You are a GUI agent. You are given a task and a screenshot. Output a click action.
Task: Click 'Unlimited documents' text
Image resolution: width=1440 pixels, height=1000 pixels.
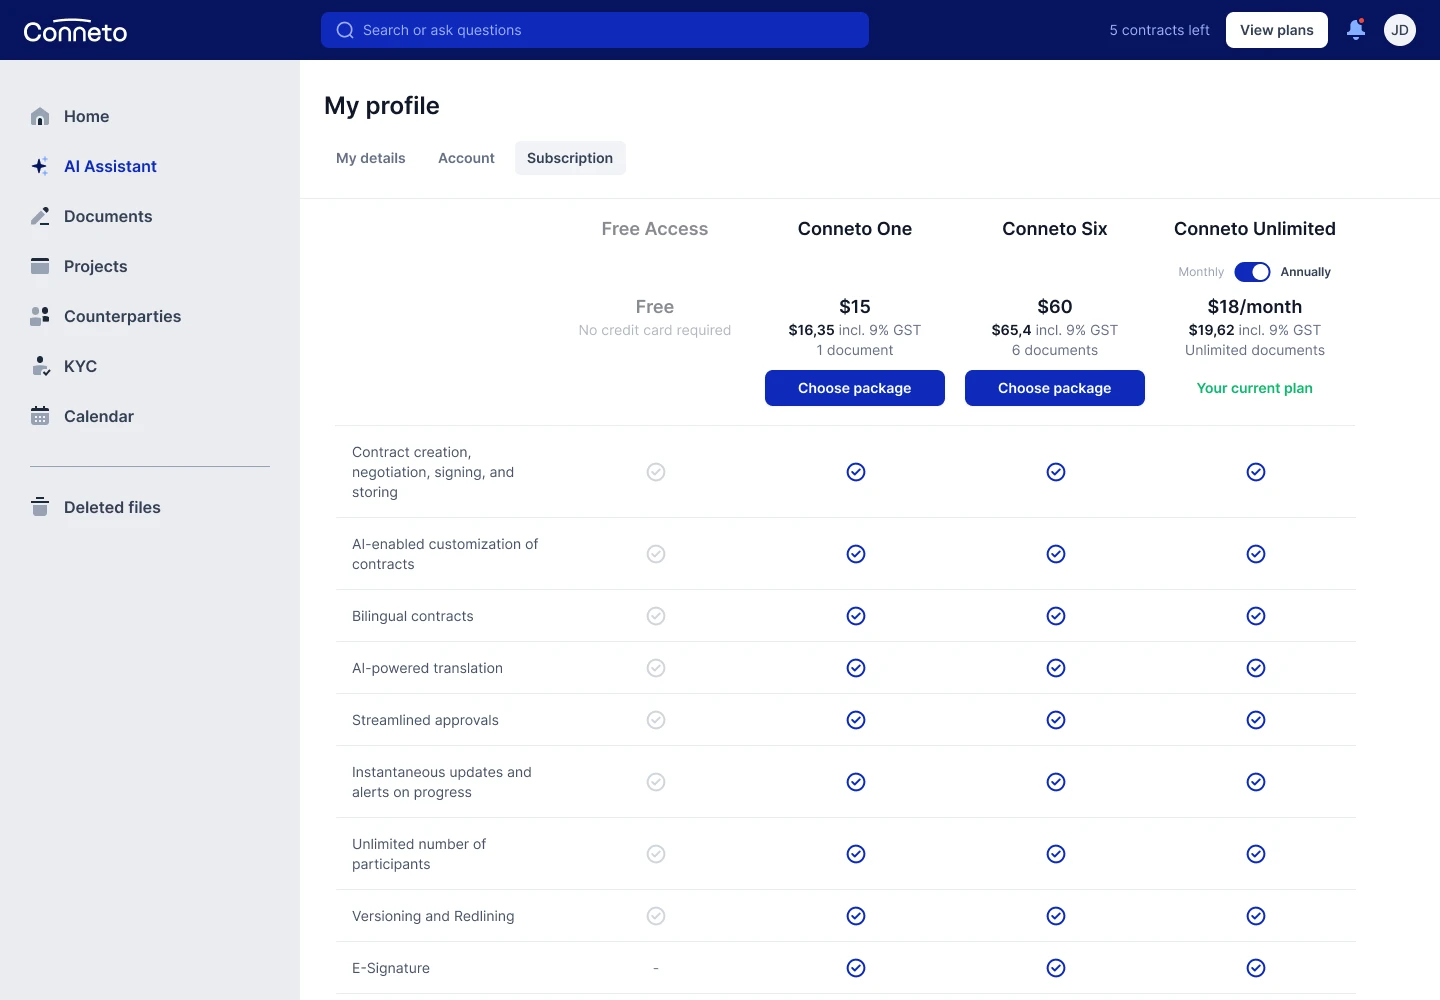click(x=1255, y=350)
